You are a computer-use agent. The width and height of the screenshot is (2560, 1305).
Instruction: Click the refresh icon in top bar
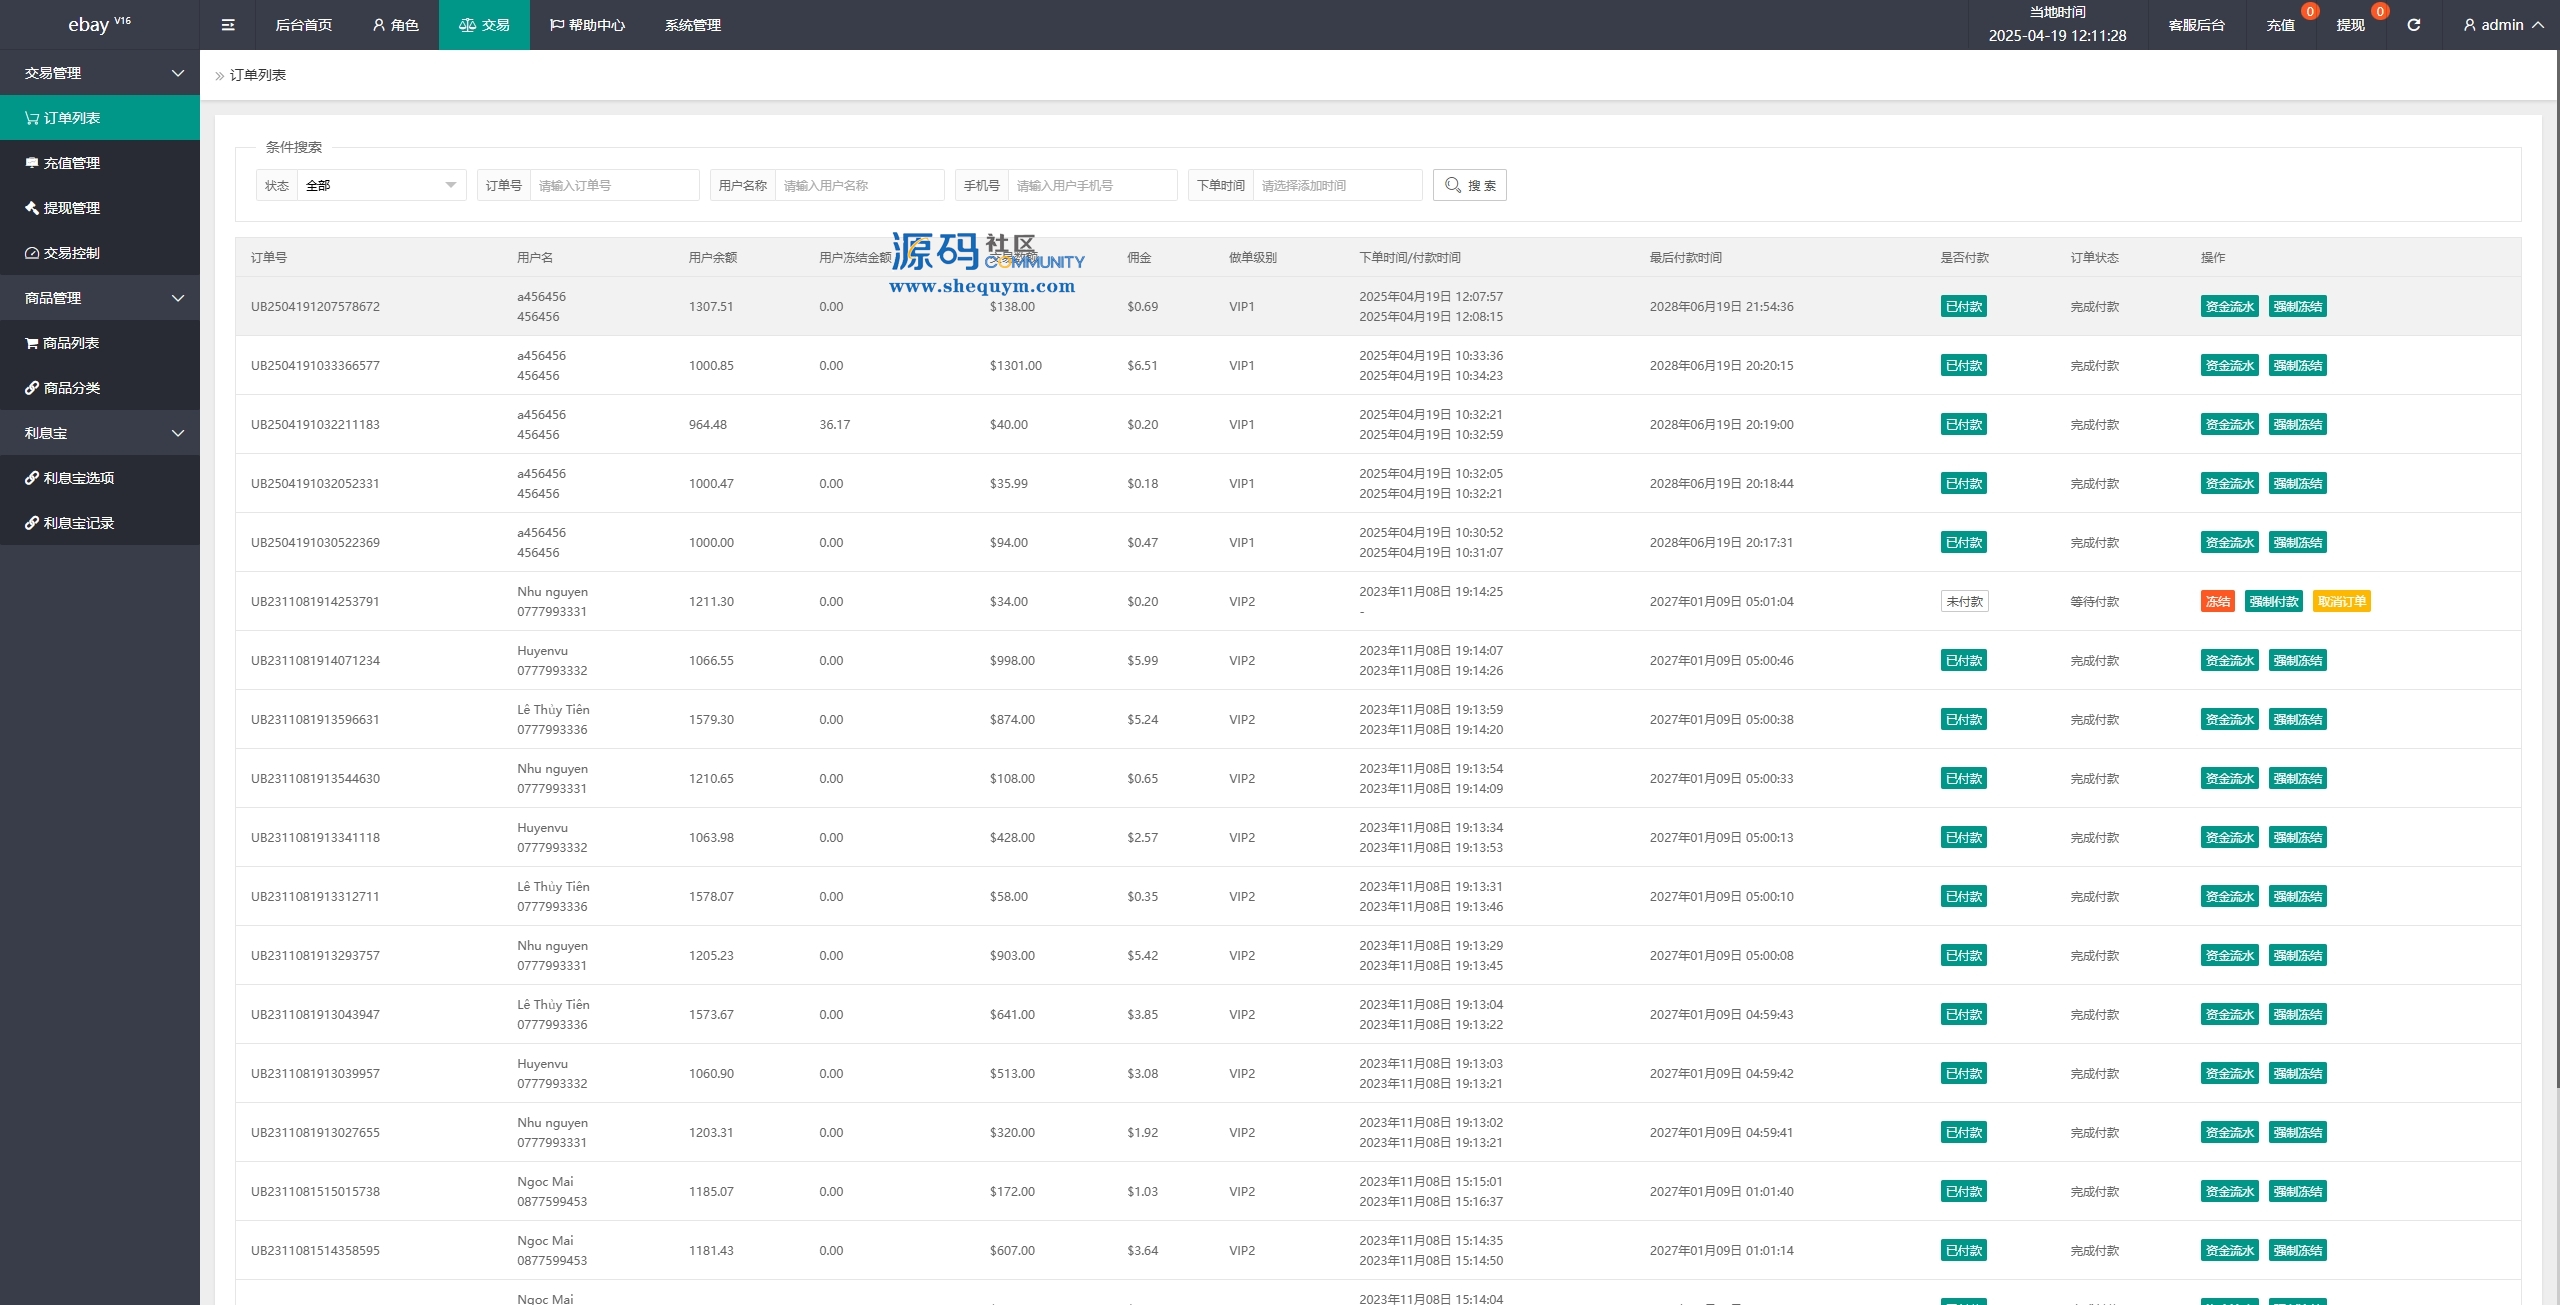point(2413,25)
